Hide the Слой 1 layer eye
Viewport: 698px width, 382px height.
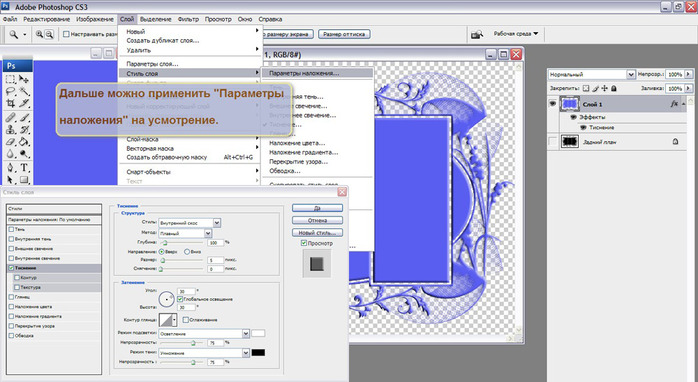tap(552, 104)
